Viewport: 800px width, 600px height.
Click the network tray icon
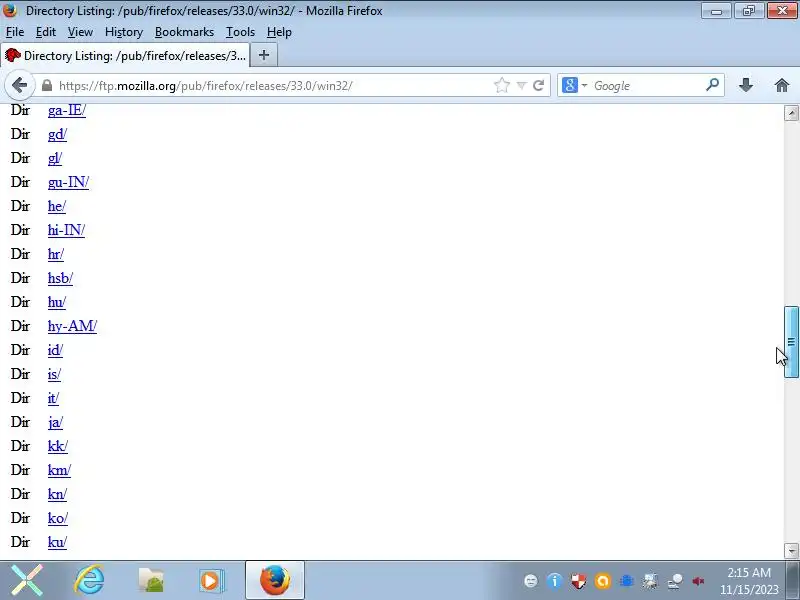[675, 581]
